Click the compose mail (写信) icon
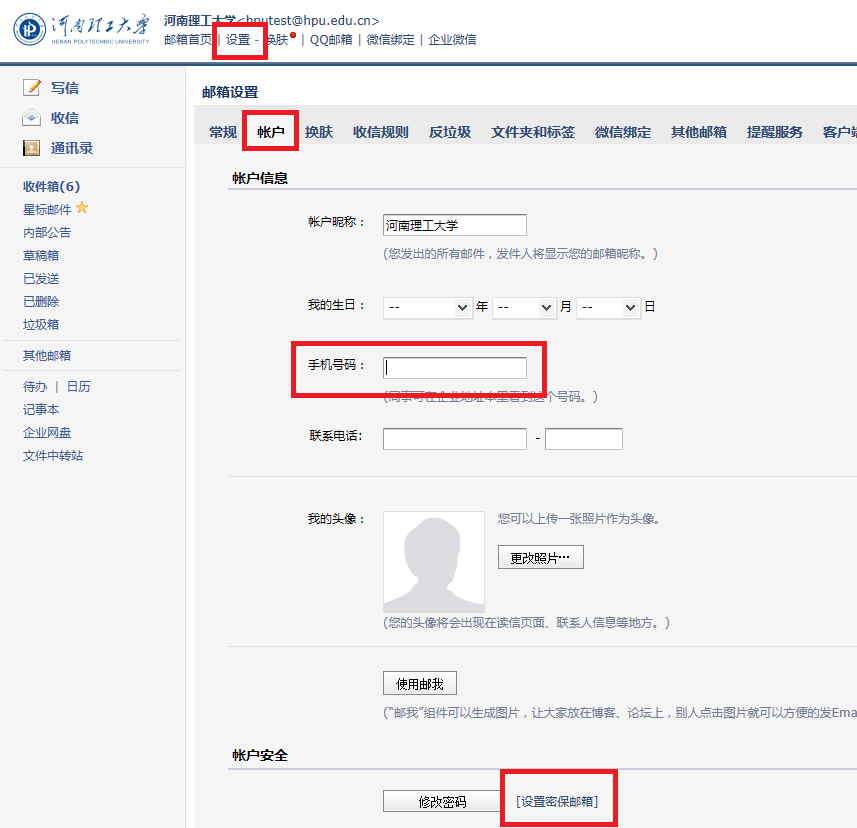Viewport: 857px width, 828px height. (32, 88)
